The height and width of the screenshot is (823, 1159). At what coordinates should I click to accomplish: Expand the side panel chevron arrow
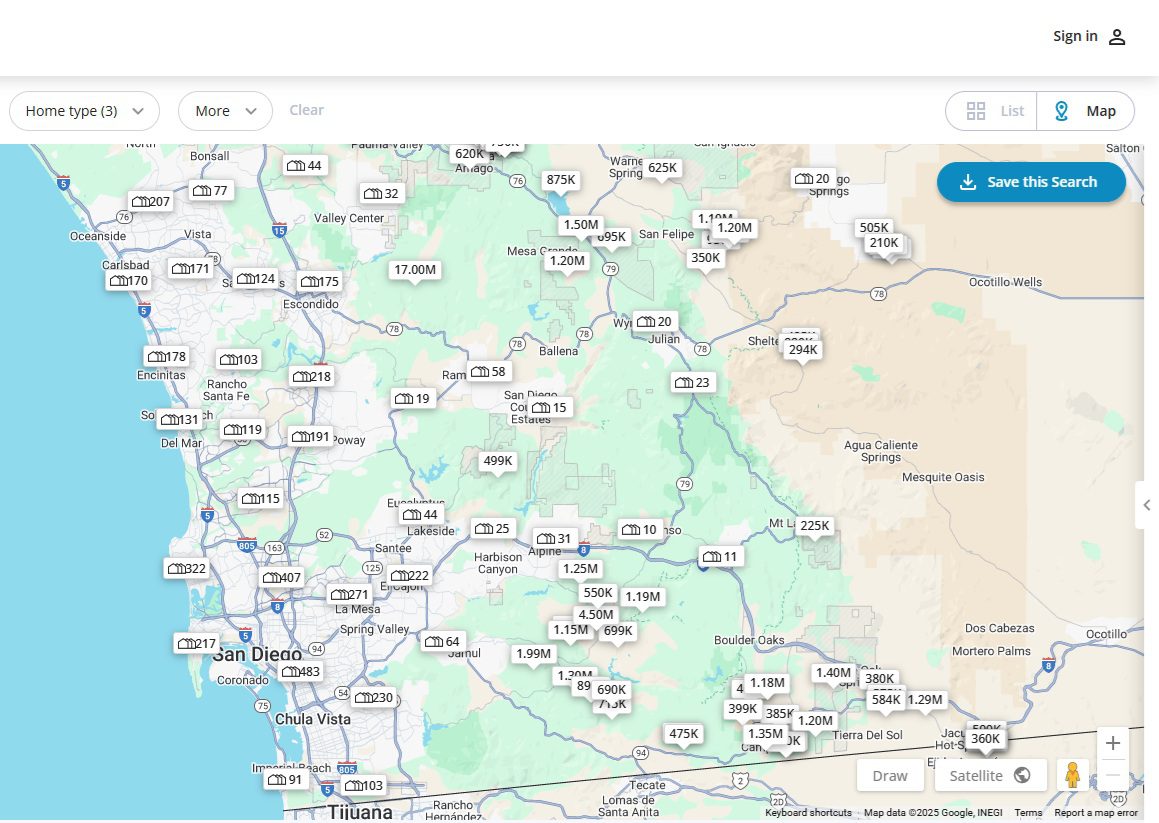(x=1146, y=505)
